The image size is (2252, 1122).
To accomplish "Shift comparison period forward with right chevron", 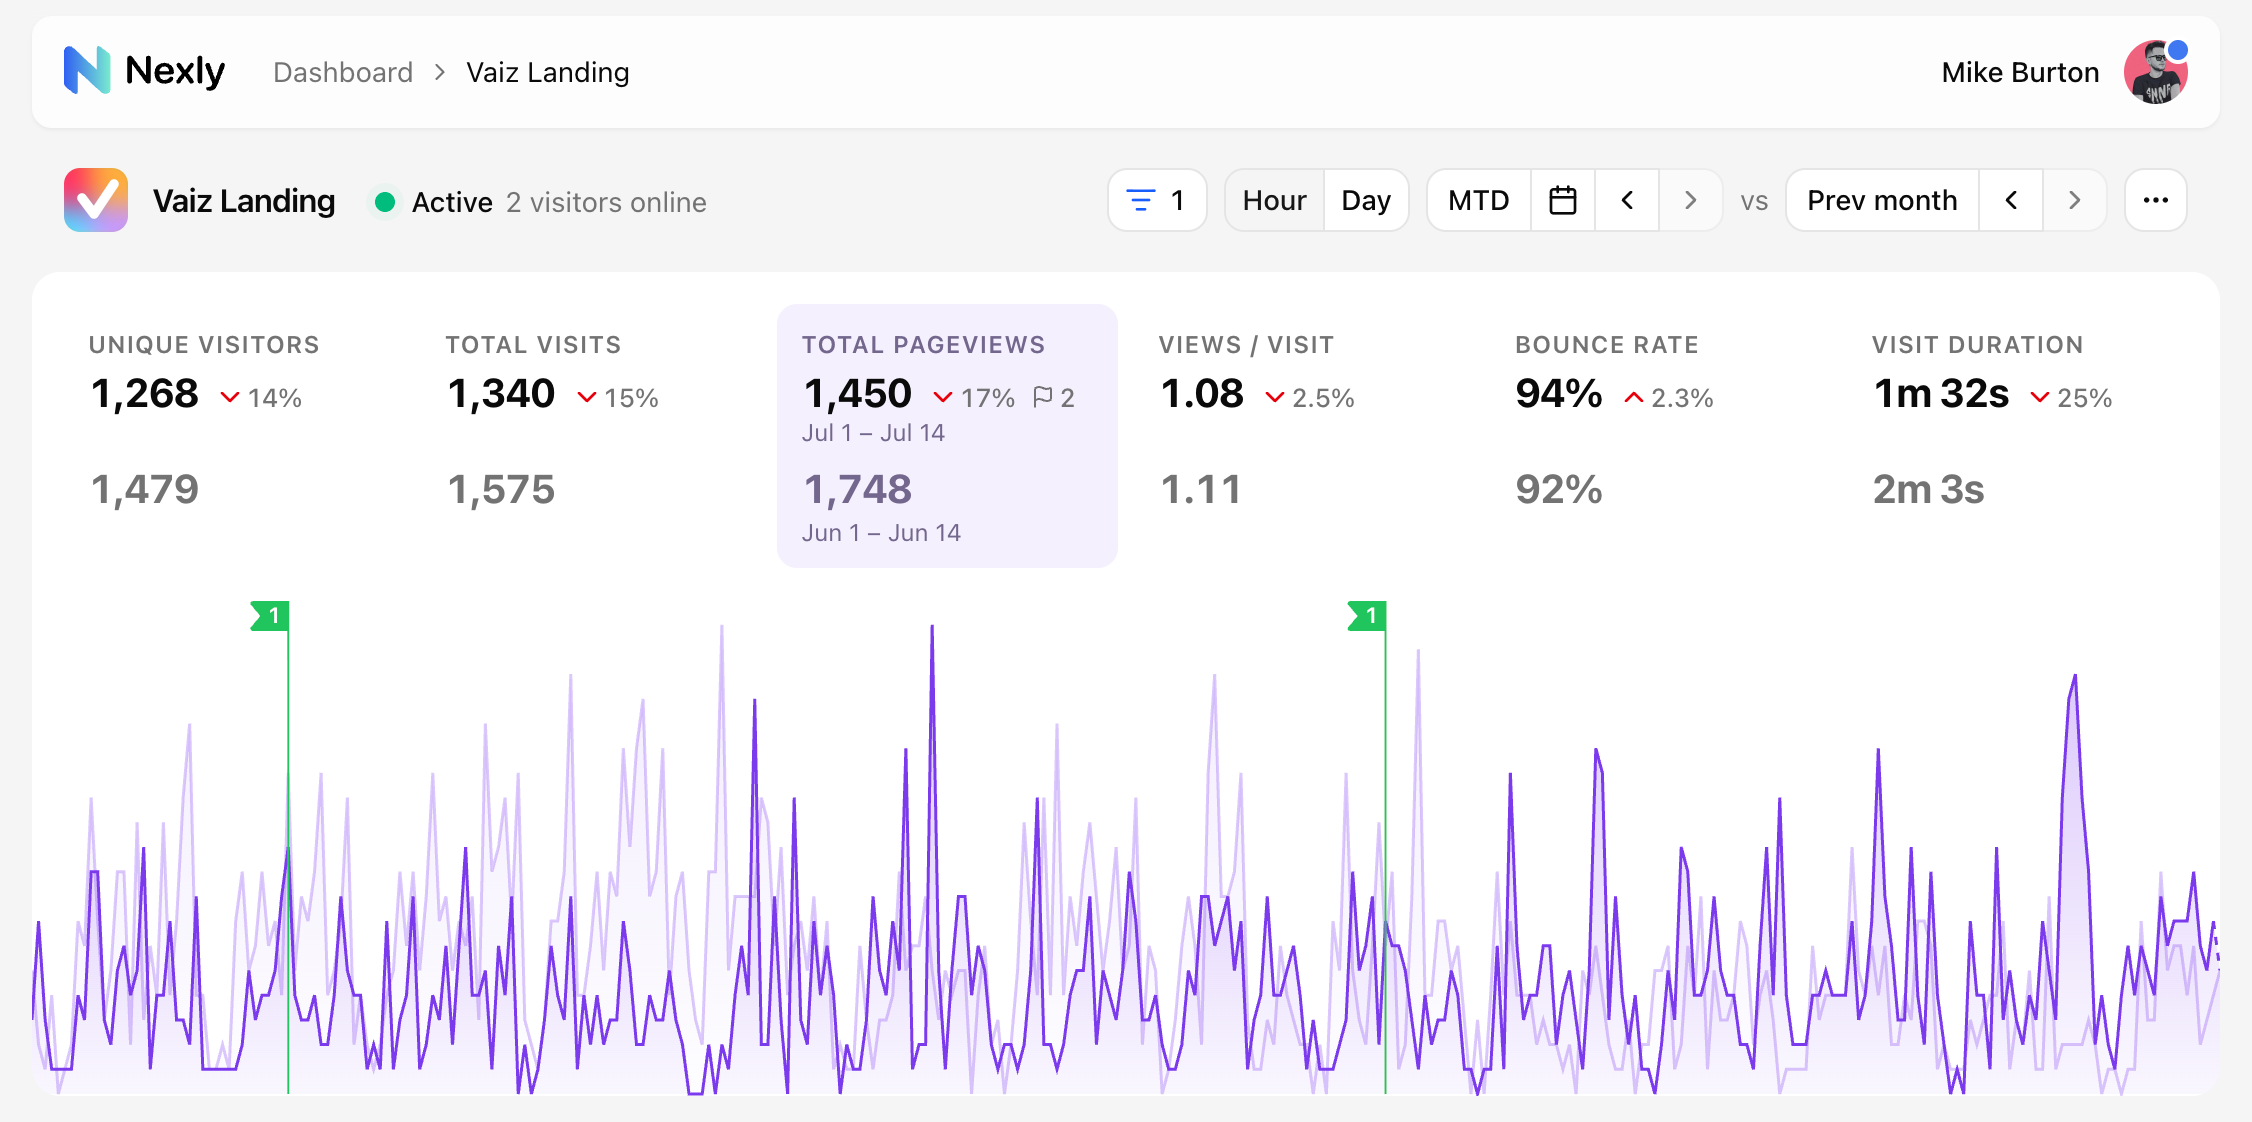I will coord(2074,200).
